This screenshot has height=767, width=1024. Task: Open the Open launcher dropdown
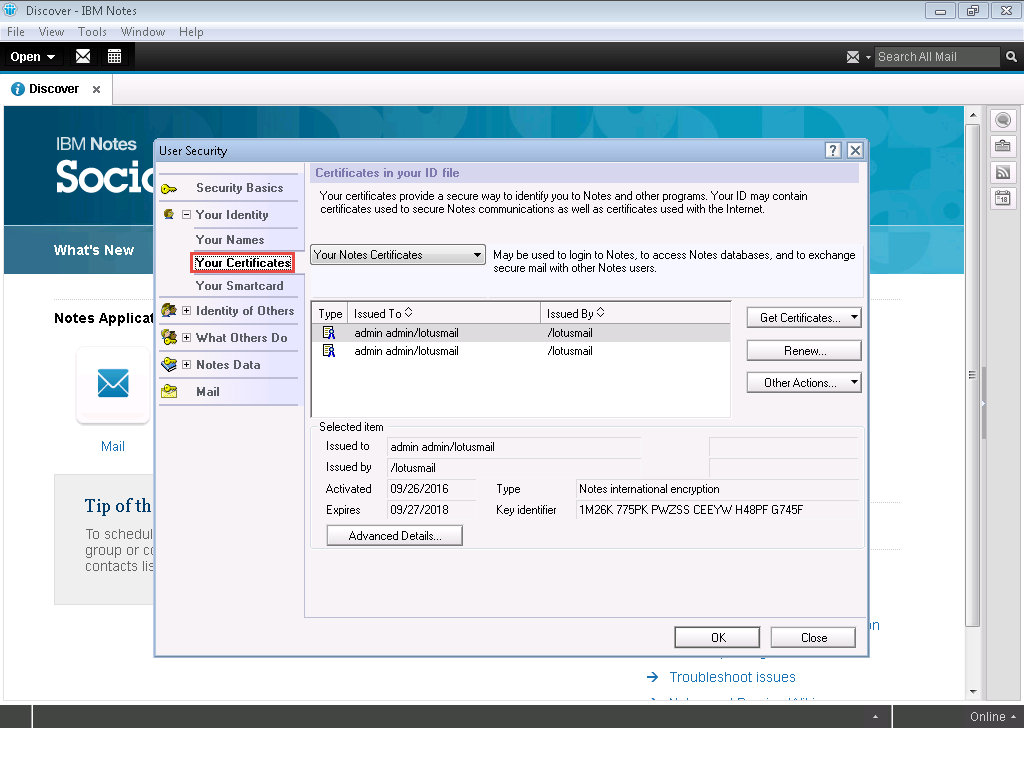point(32,57)
